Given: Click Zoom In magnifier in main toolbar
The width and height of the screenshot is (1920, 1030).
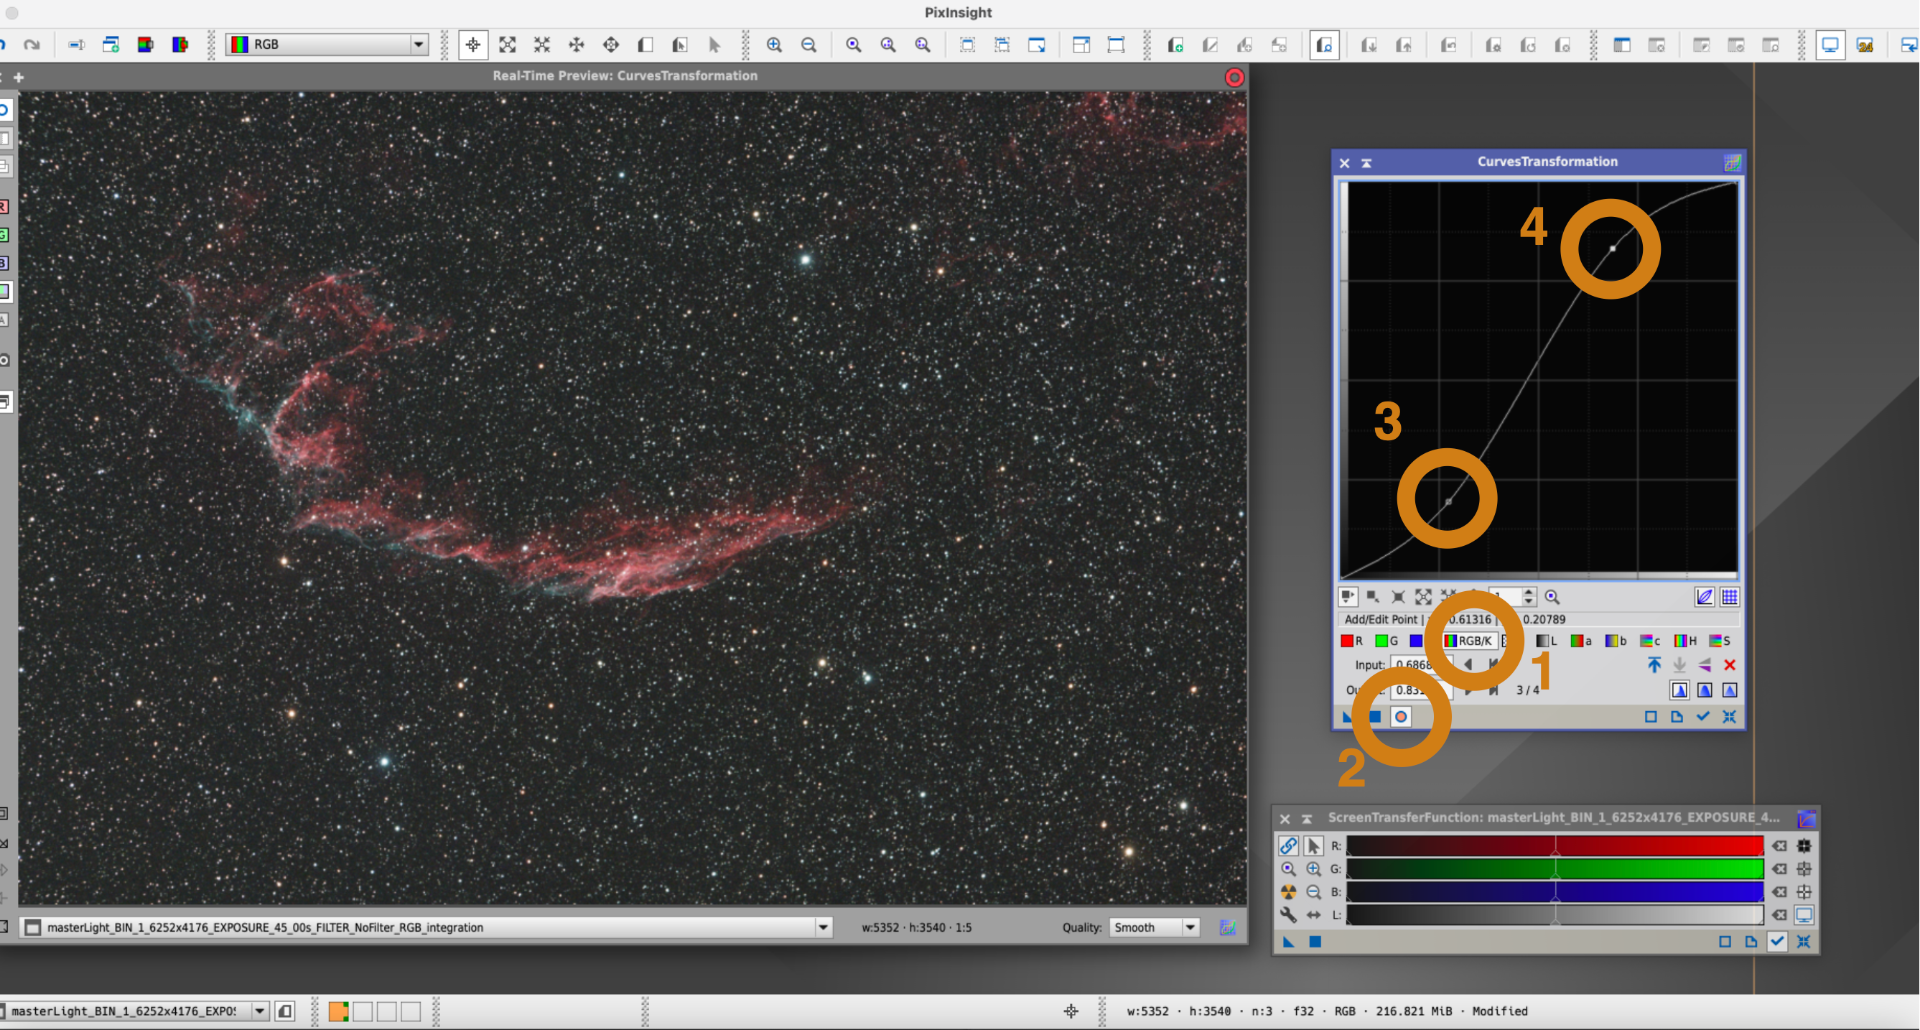Looking at the screenshot, I should coord(774,45).
